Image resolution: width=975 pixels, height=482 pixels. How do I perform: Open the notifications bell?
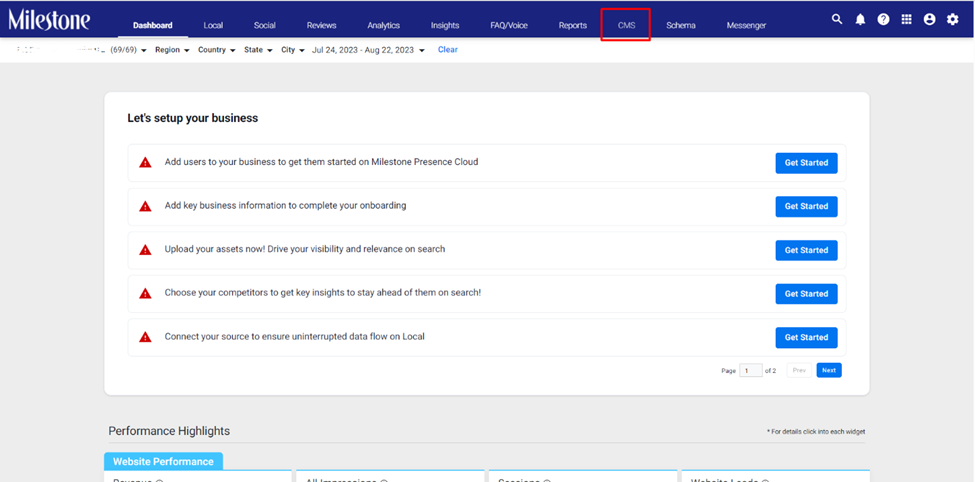860,19
